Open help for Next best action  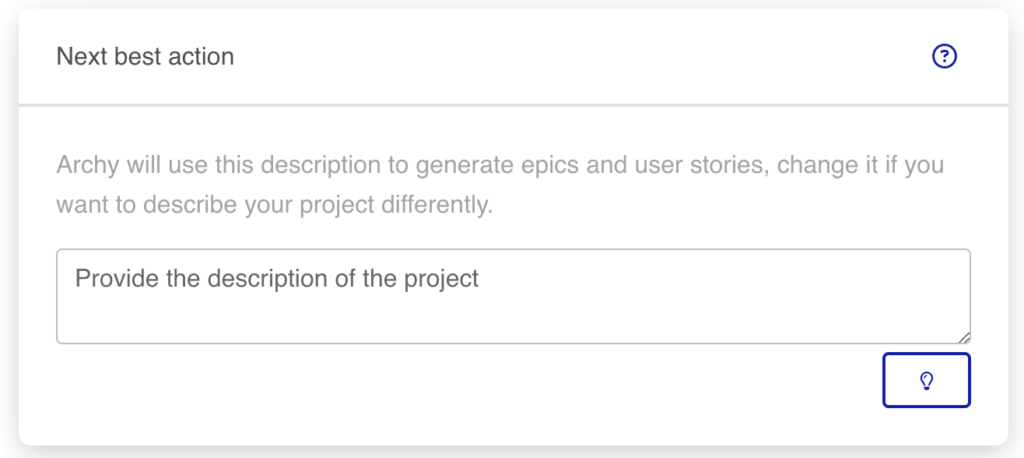pyautogui.click(x=944, y=57)
